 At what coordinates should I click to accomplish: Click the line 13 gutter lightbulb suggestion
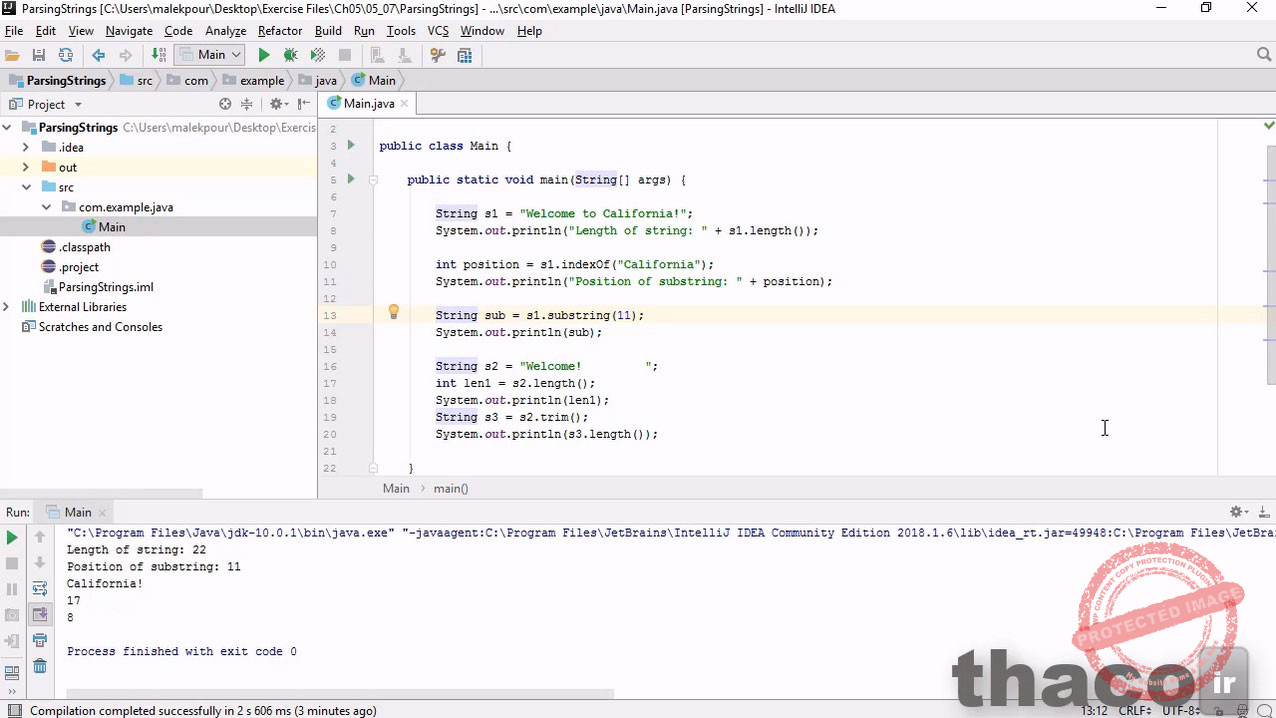pos(393,311)
